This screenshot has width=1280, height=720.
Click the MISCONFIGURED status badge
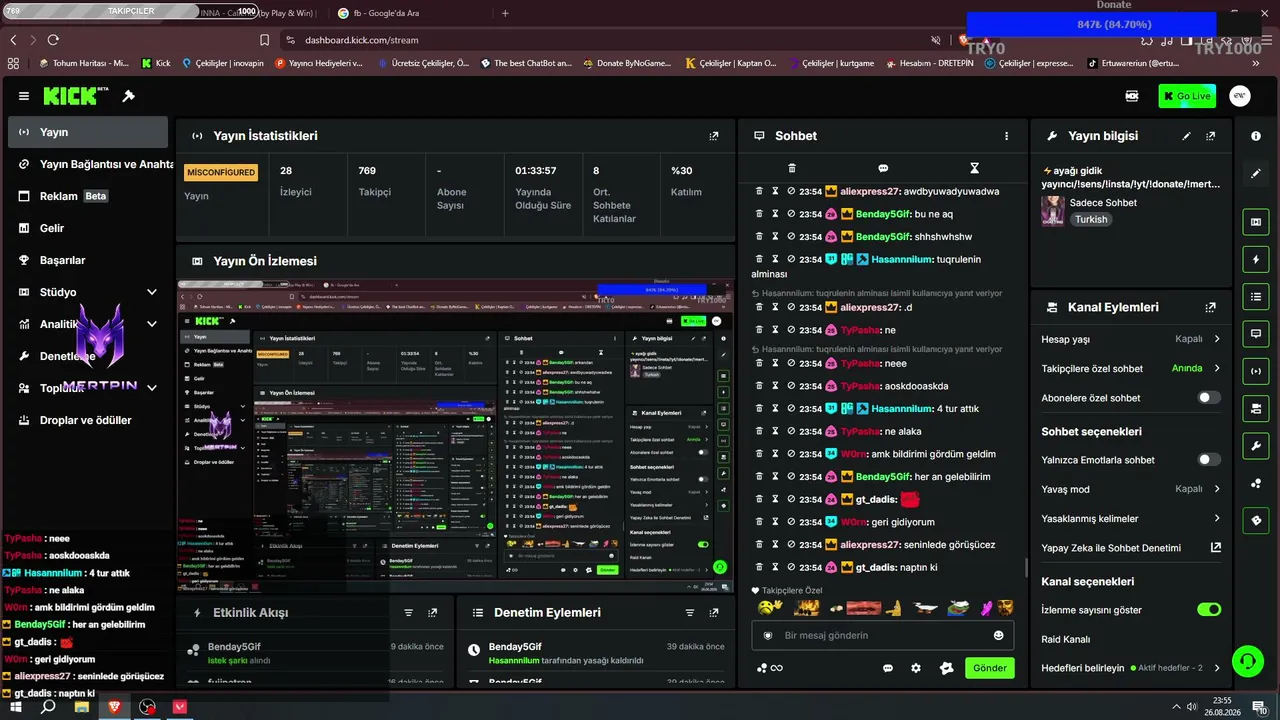(x=221, y=172)
